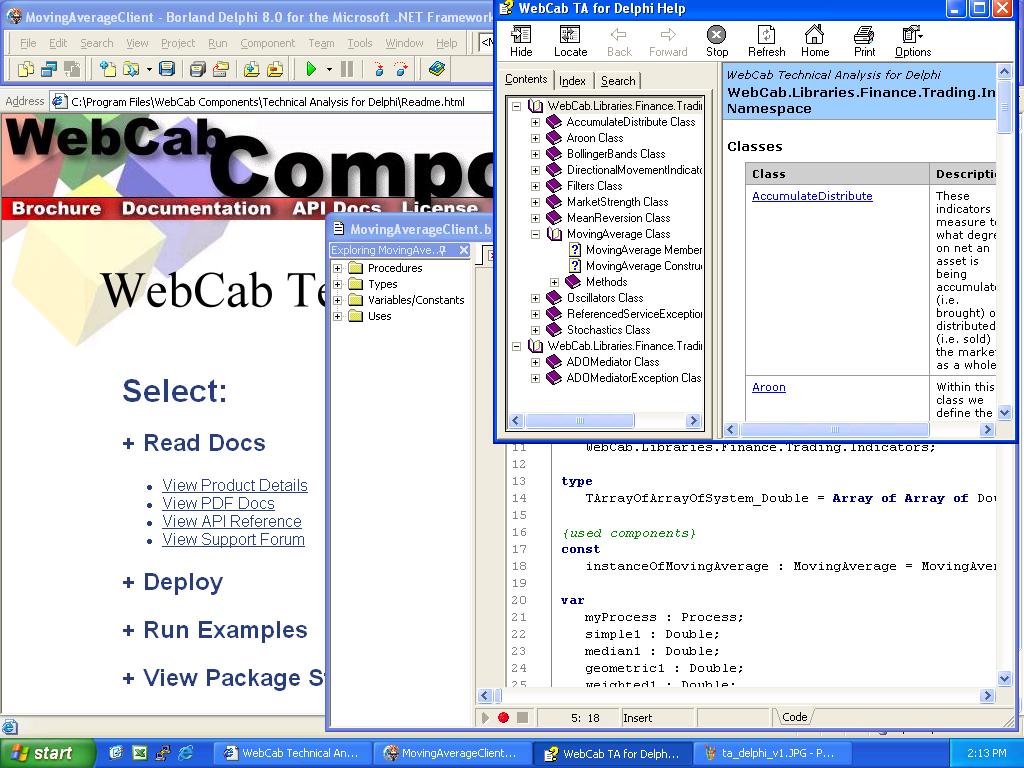Toggle the pin on Exploring MovingAve panel
Screen dimensions: 1024x768
443,250
